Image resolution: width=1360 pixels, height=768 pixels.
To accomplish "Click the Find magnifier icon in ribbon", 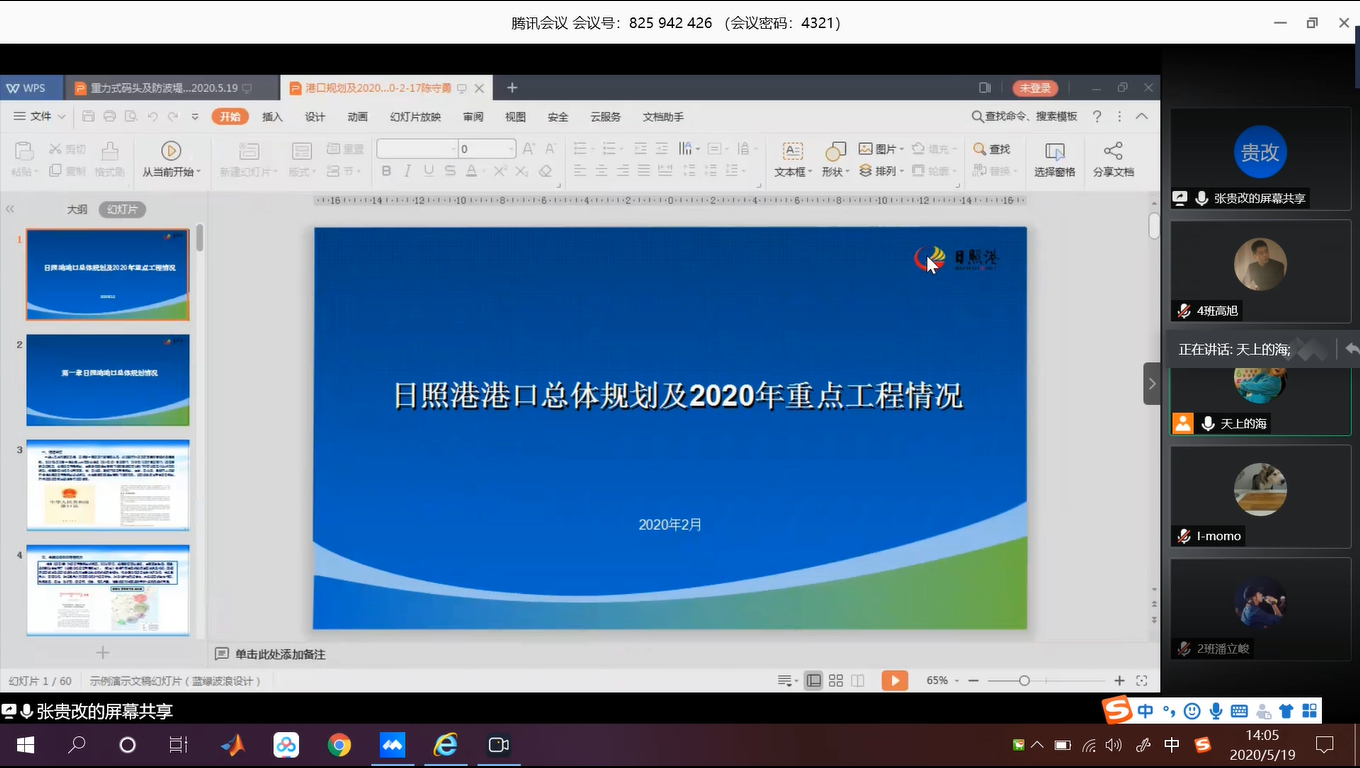I will click(x=980, y=149).
